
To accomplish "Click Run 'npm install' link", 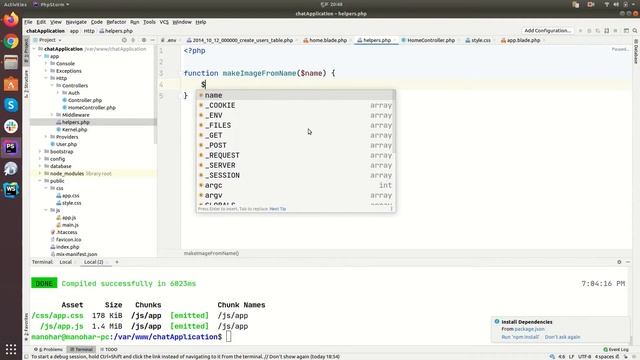I will coord(520,337).
